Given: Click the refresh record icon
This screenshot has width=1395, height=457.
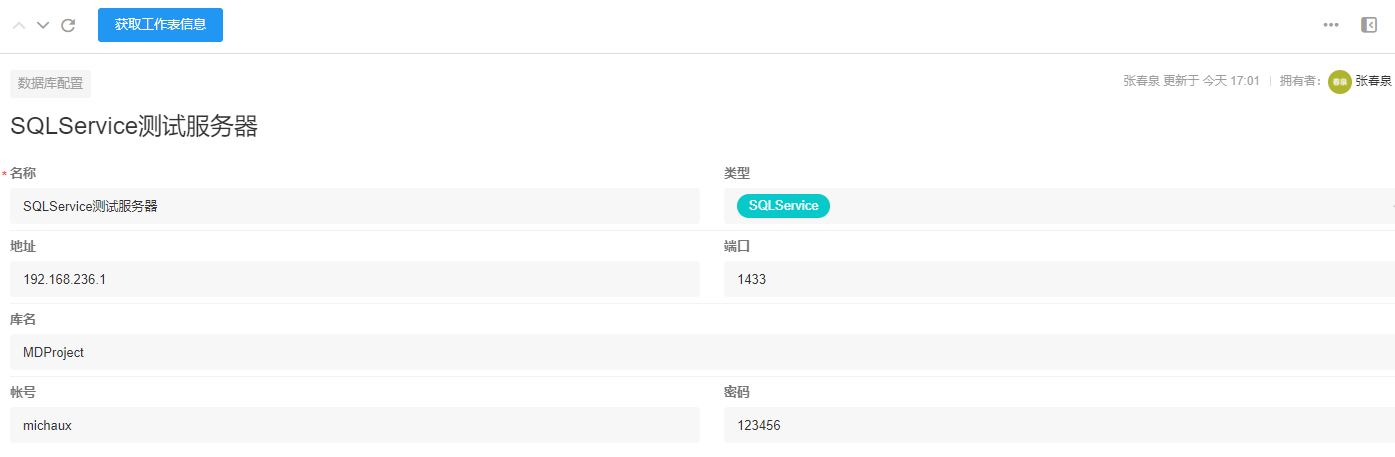Looking at the screenshot, I should (x=68, y=25).
